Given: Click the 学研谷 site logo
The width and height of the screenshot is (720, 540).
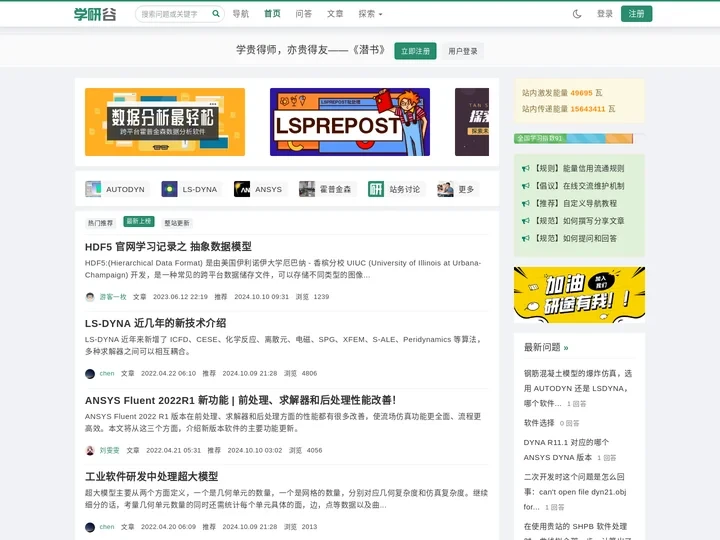Looking at the screenshot, I should (95, 14).
